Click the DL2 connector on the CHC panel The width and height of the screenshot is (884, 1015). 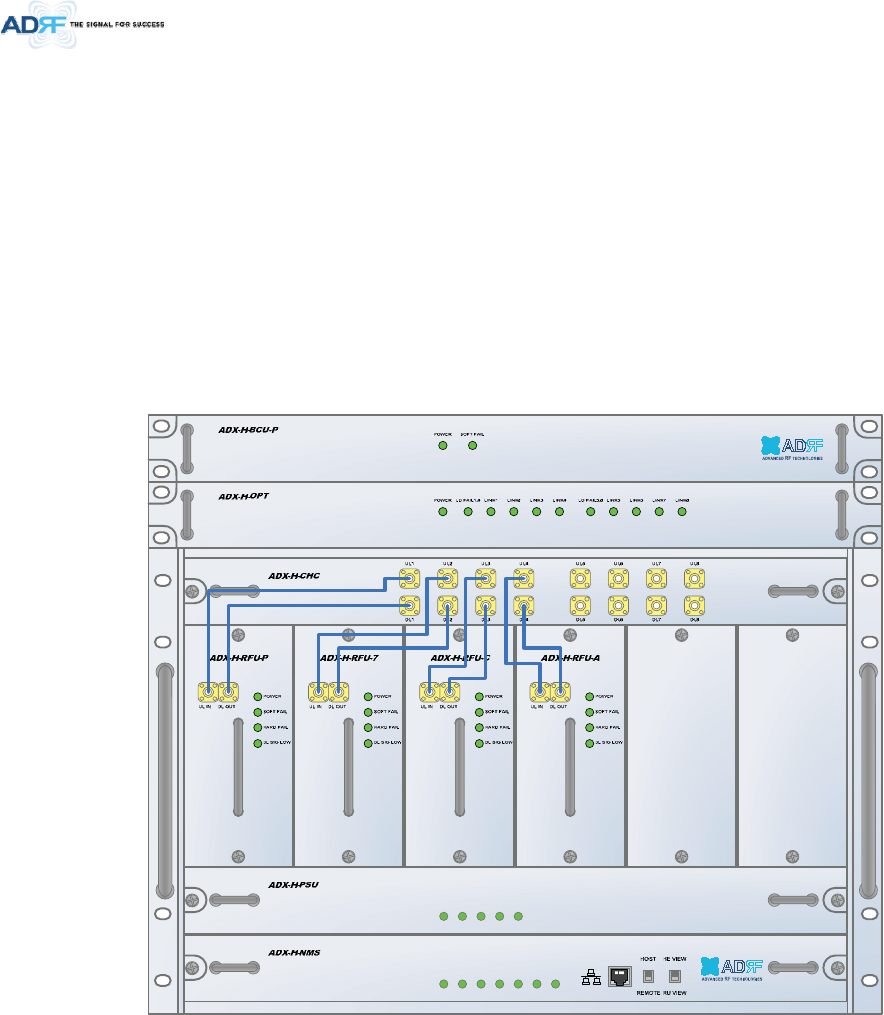[x=447, y=606]
